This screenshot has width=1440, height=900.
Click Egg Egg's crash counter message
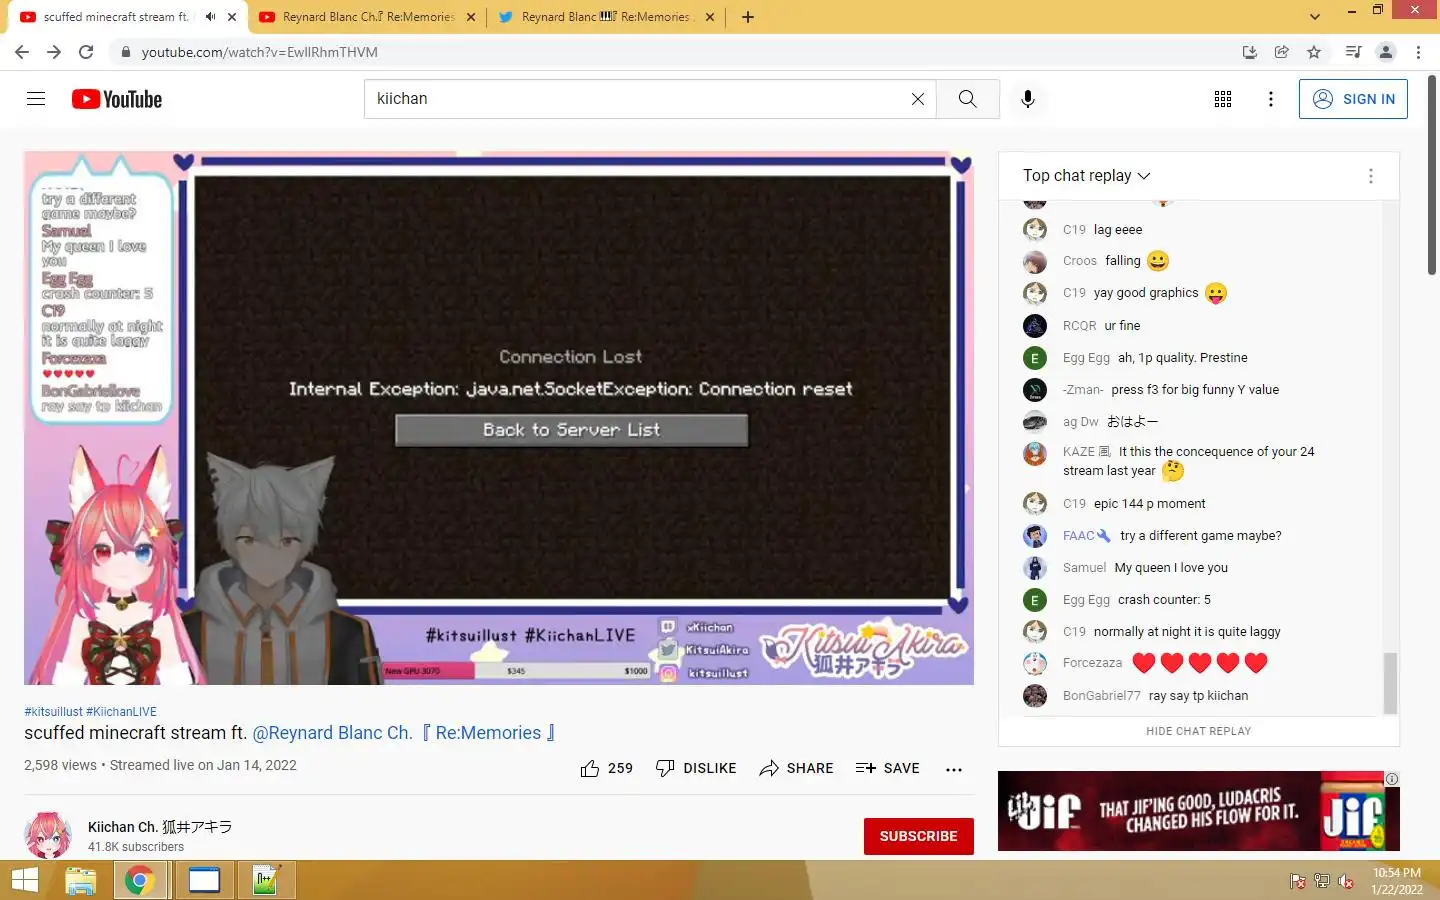1164,600
